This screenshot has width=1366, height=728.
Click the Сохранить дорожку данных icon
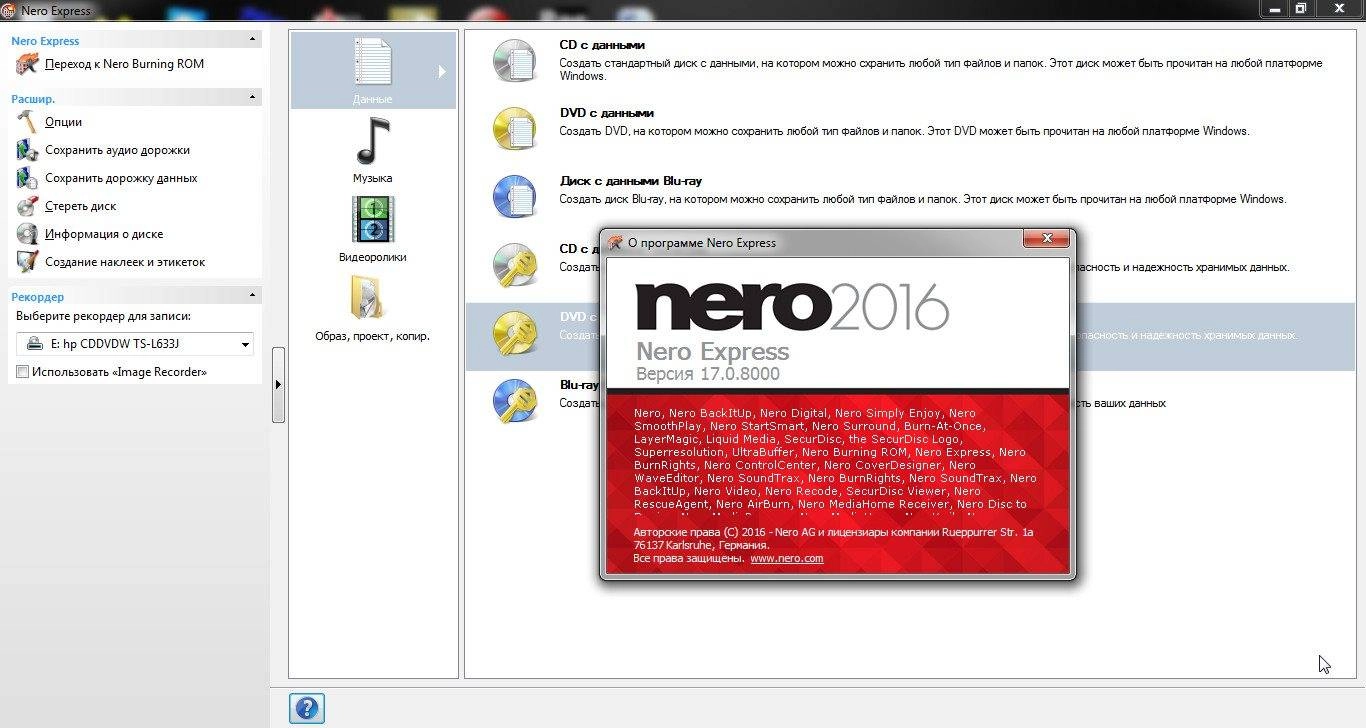27,178
